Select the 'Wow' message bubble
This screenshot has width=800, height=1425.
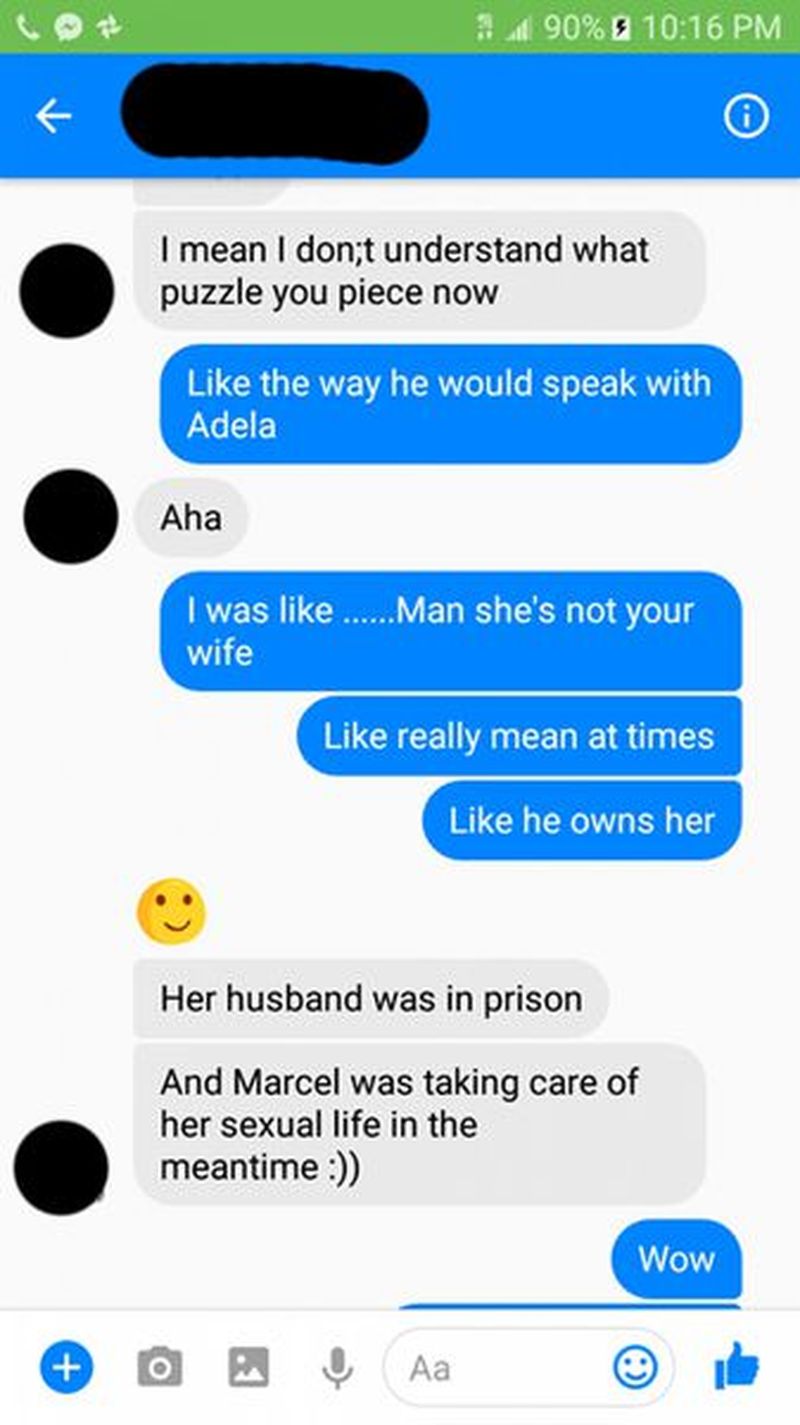click(677, 1258)
